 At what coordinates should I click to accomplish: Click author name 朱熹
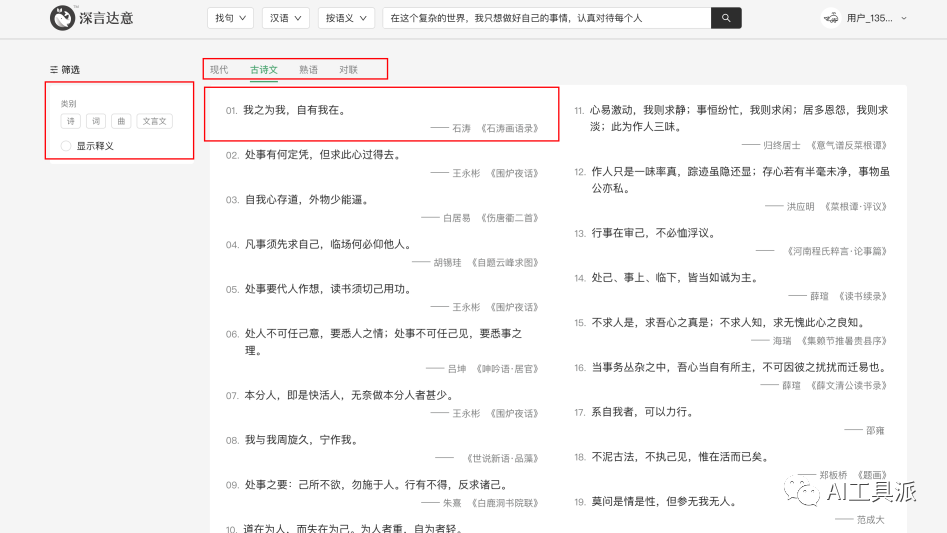coord(452,503)
